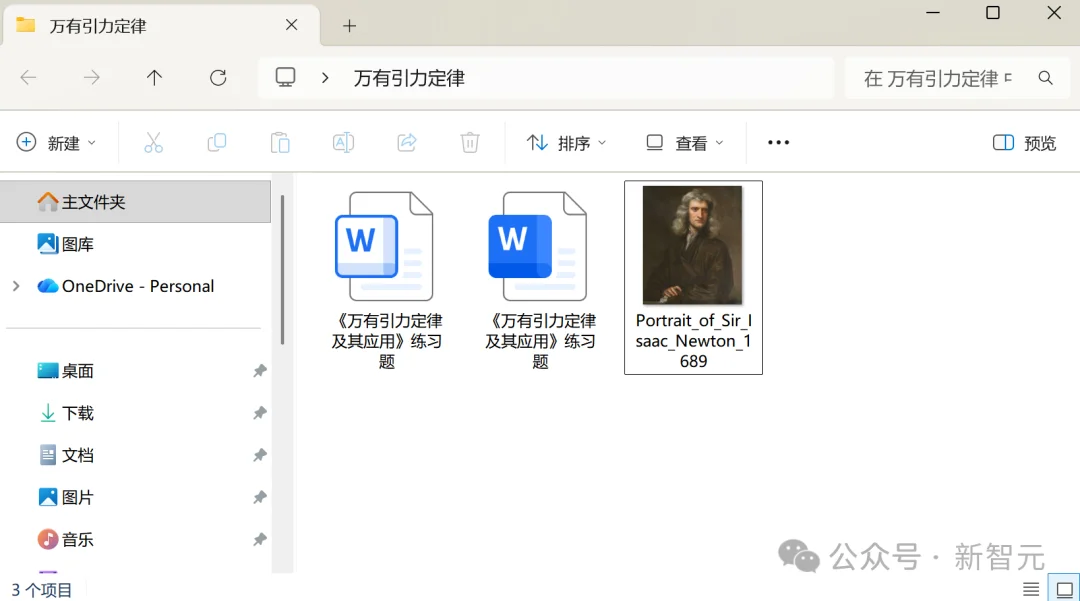This screenshot has height=601, width=1080.
Task: Switch to large thumbnails view
Action: coord(1062,588)
